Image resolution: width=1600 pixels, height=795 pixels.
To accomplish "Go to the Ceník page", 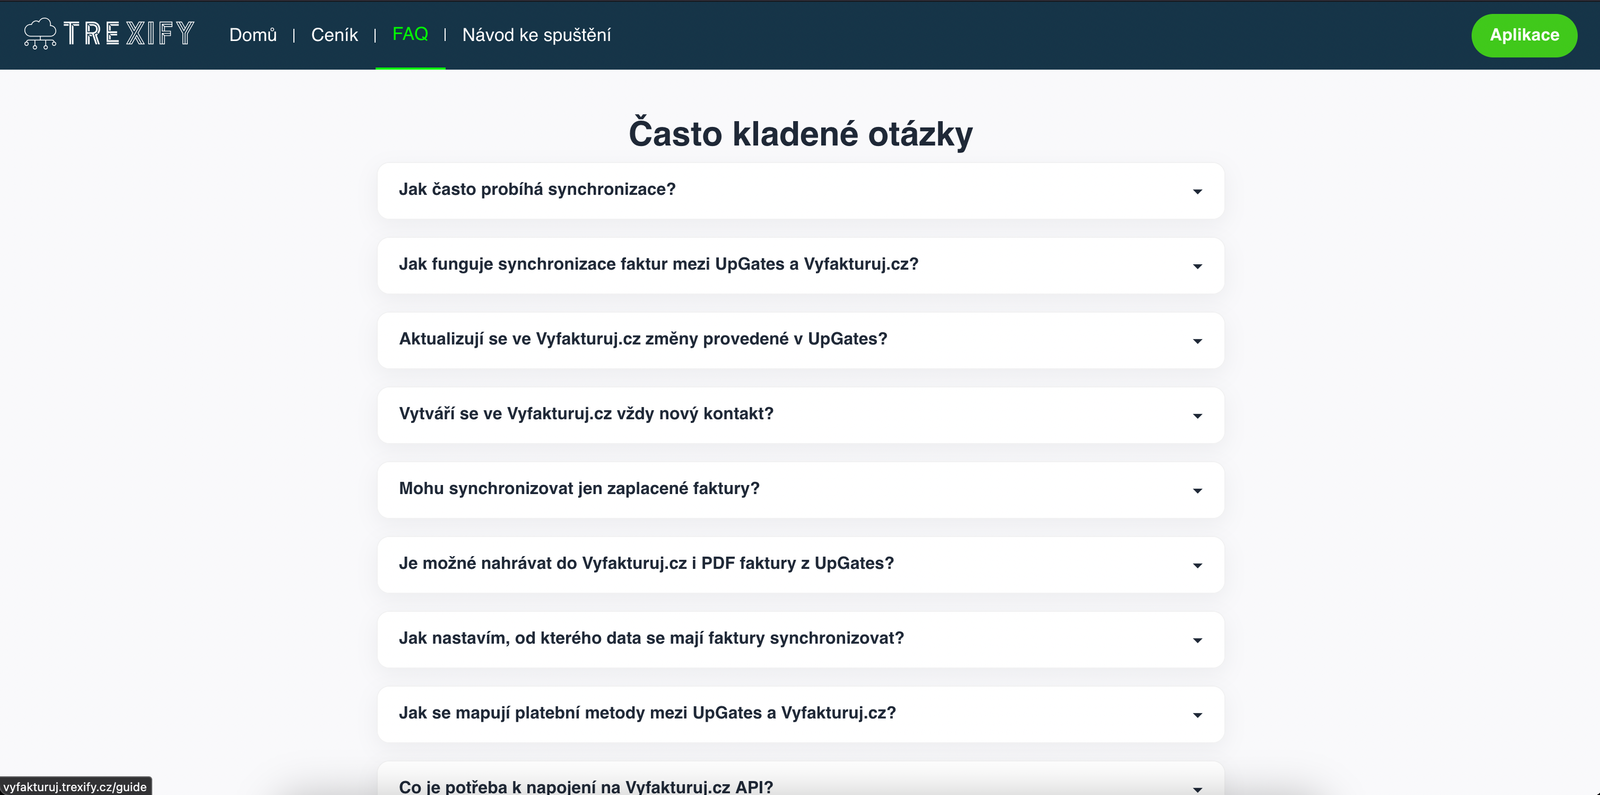I will pos(334,35).
